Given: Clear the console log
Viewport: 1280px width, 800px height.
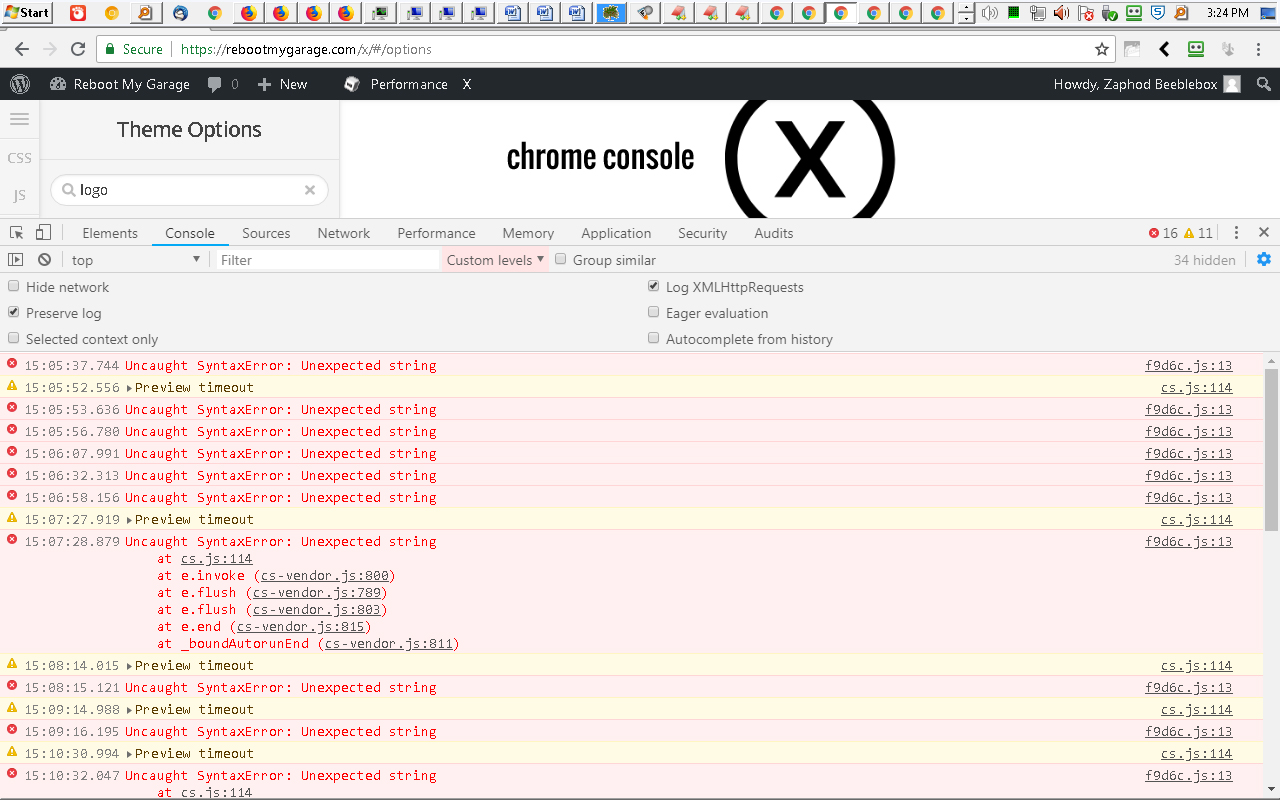Looking at the screenshot, I should coord(44,260).
